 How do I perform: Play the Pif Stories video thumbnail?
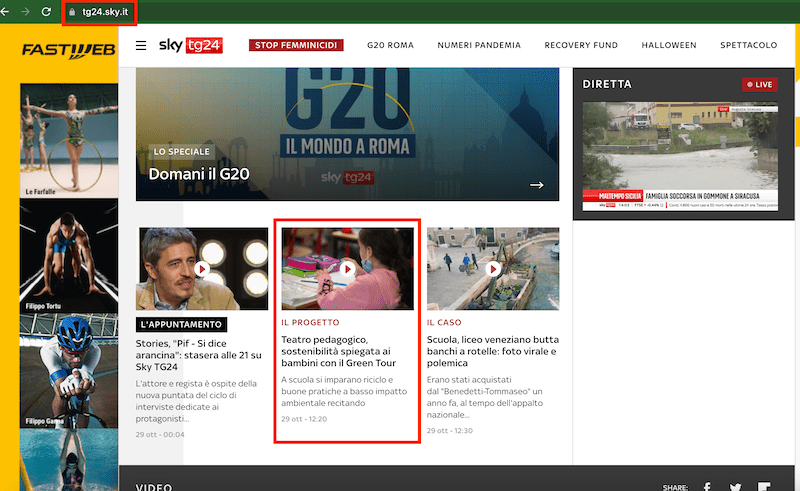tap(201, 269)
